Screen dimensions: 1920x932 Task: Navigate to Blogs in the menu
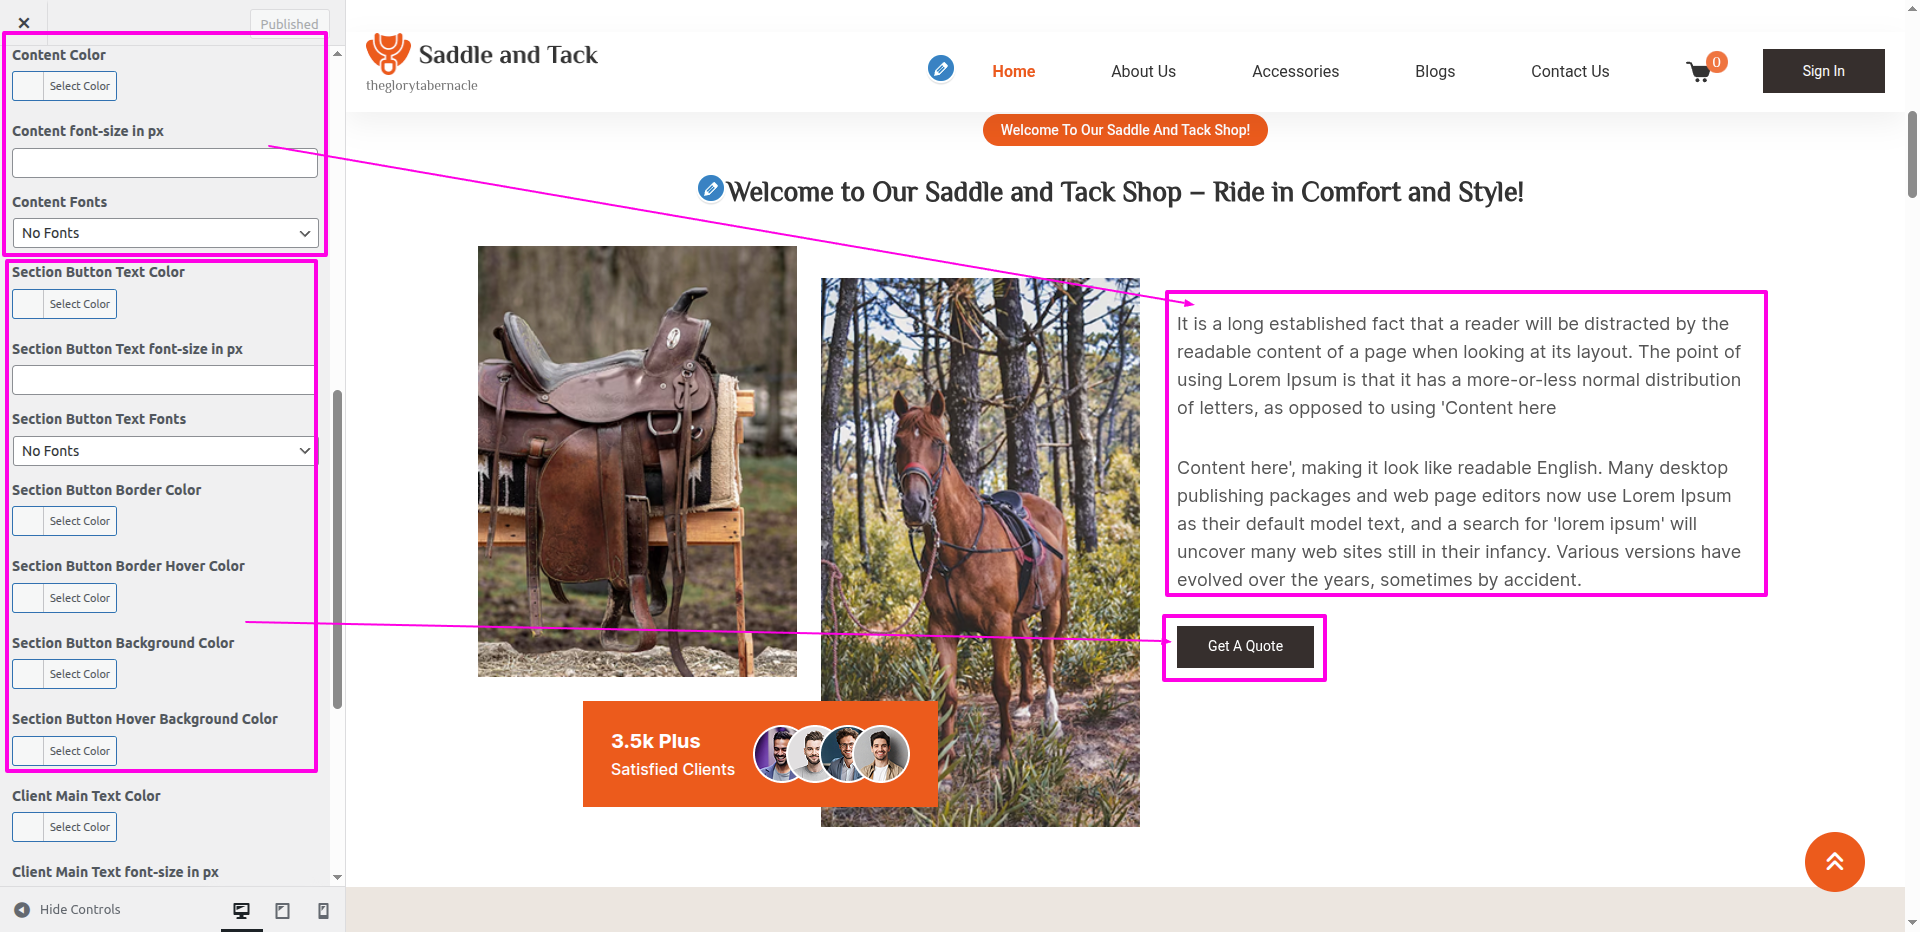click(1434, 72)
